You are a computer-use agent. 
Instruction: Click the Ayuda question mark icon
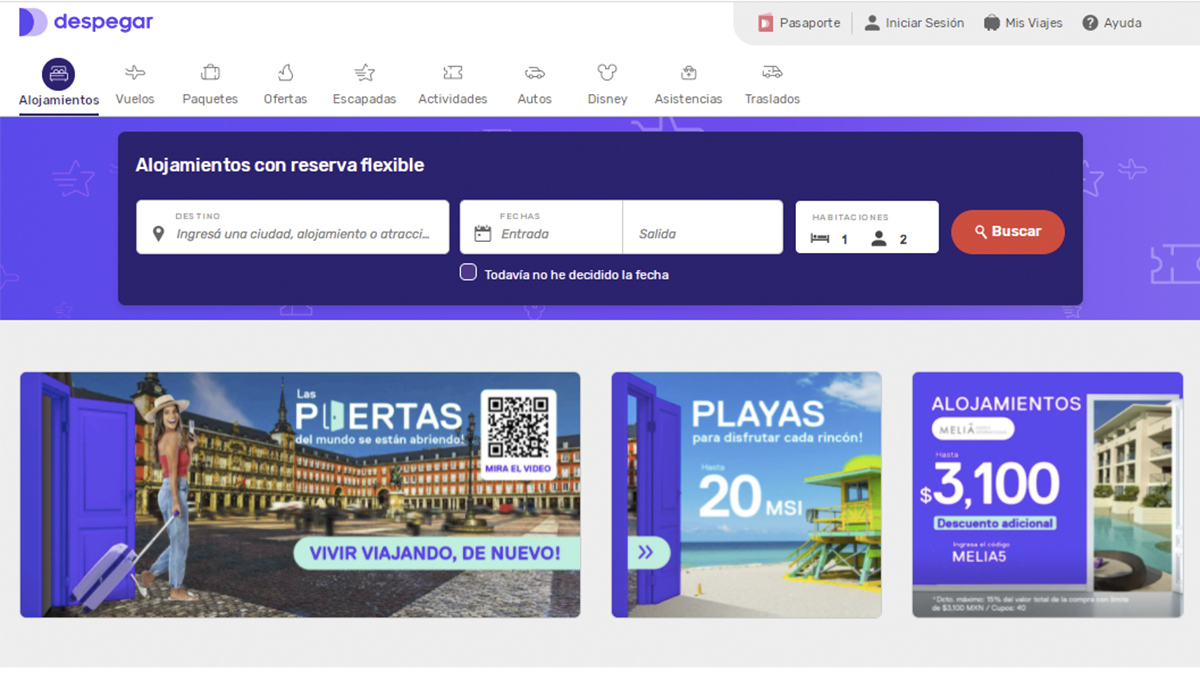pyautogui.click(x=1090, y=23)
